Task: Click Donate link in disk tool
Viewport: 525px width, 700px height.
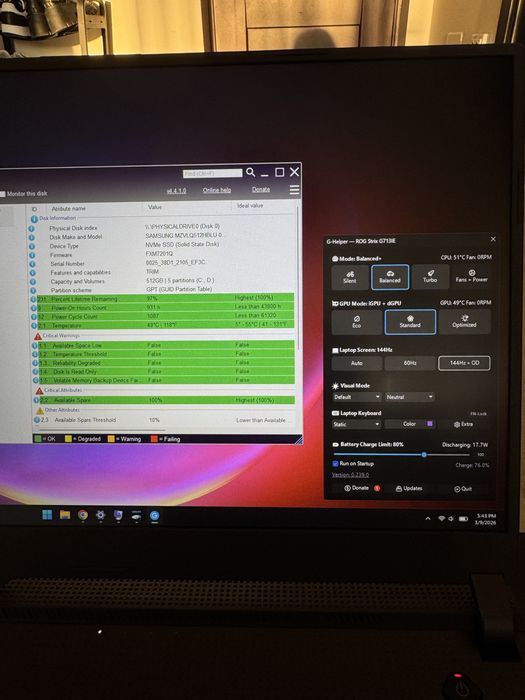Action: [261, 189]
